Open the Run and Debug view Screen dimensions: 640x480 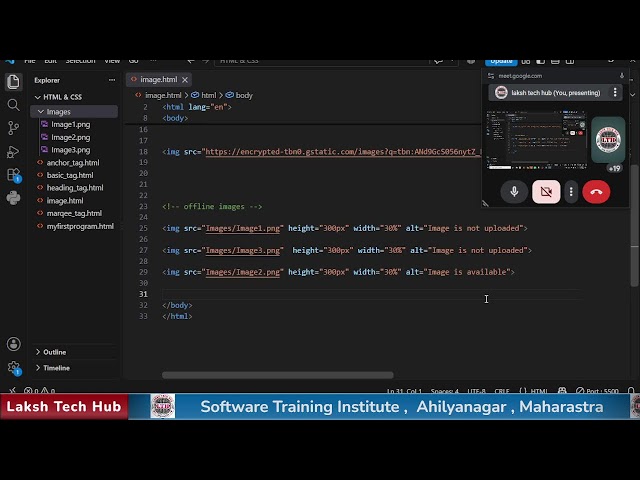tap(13, 152)
